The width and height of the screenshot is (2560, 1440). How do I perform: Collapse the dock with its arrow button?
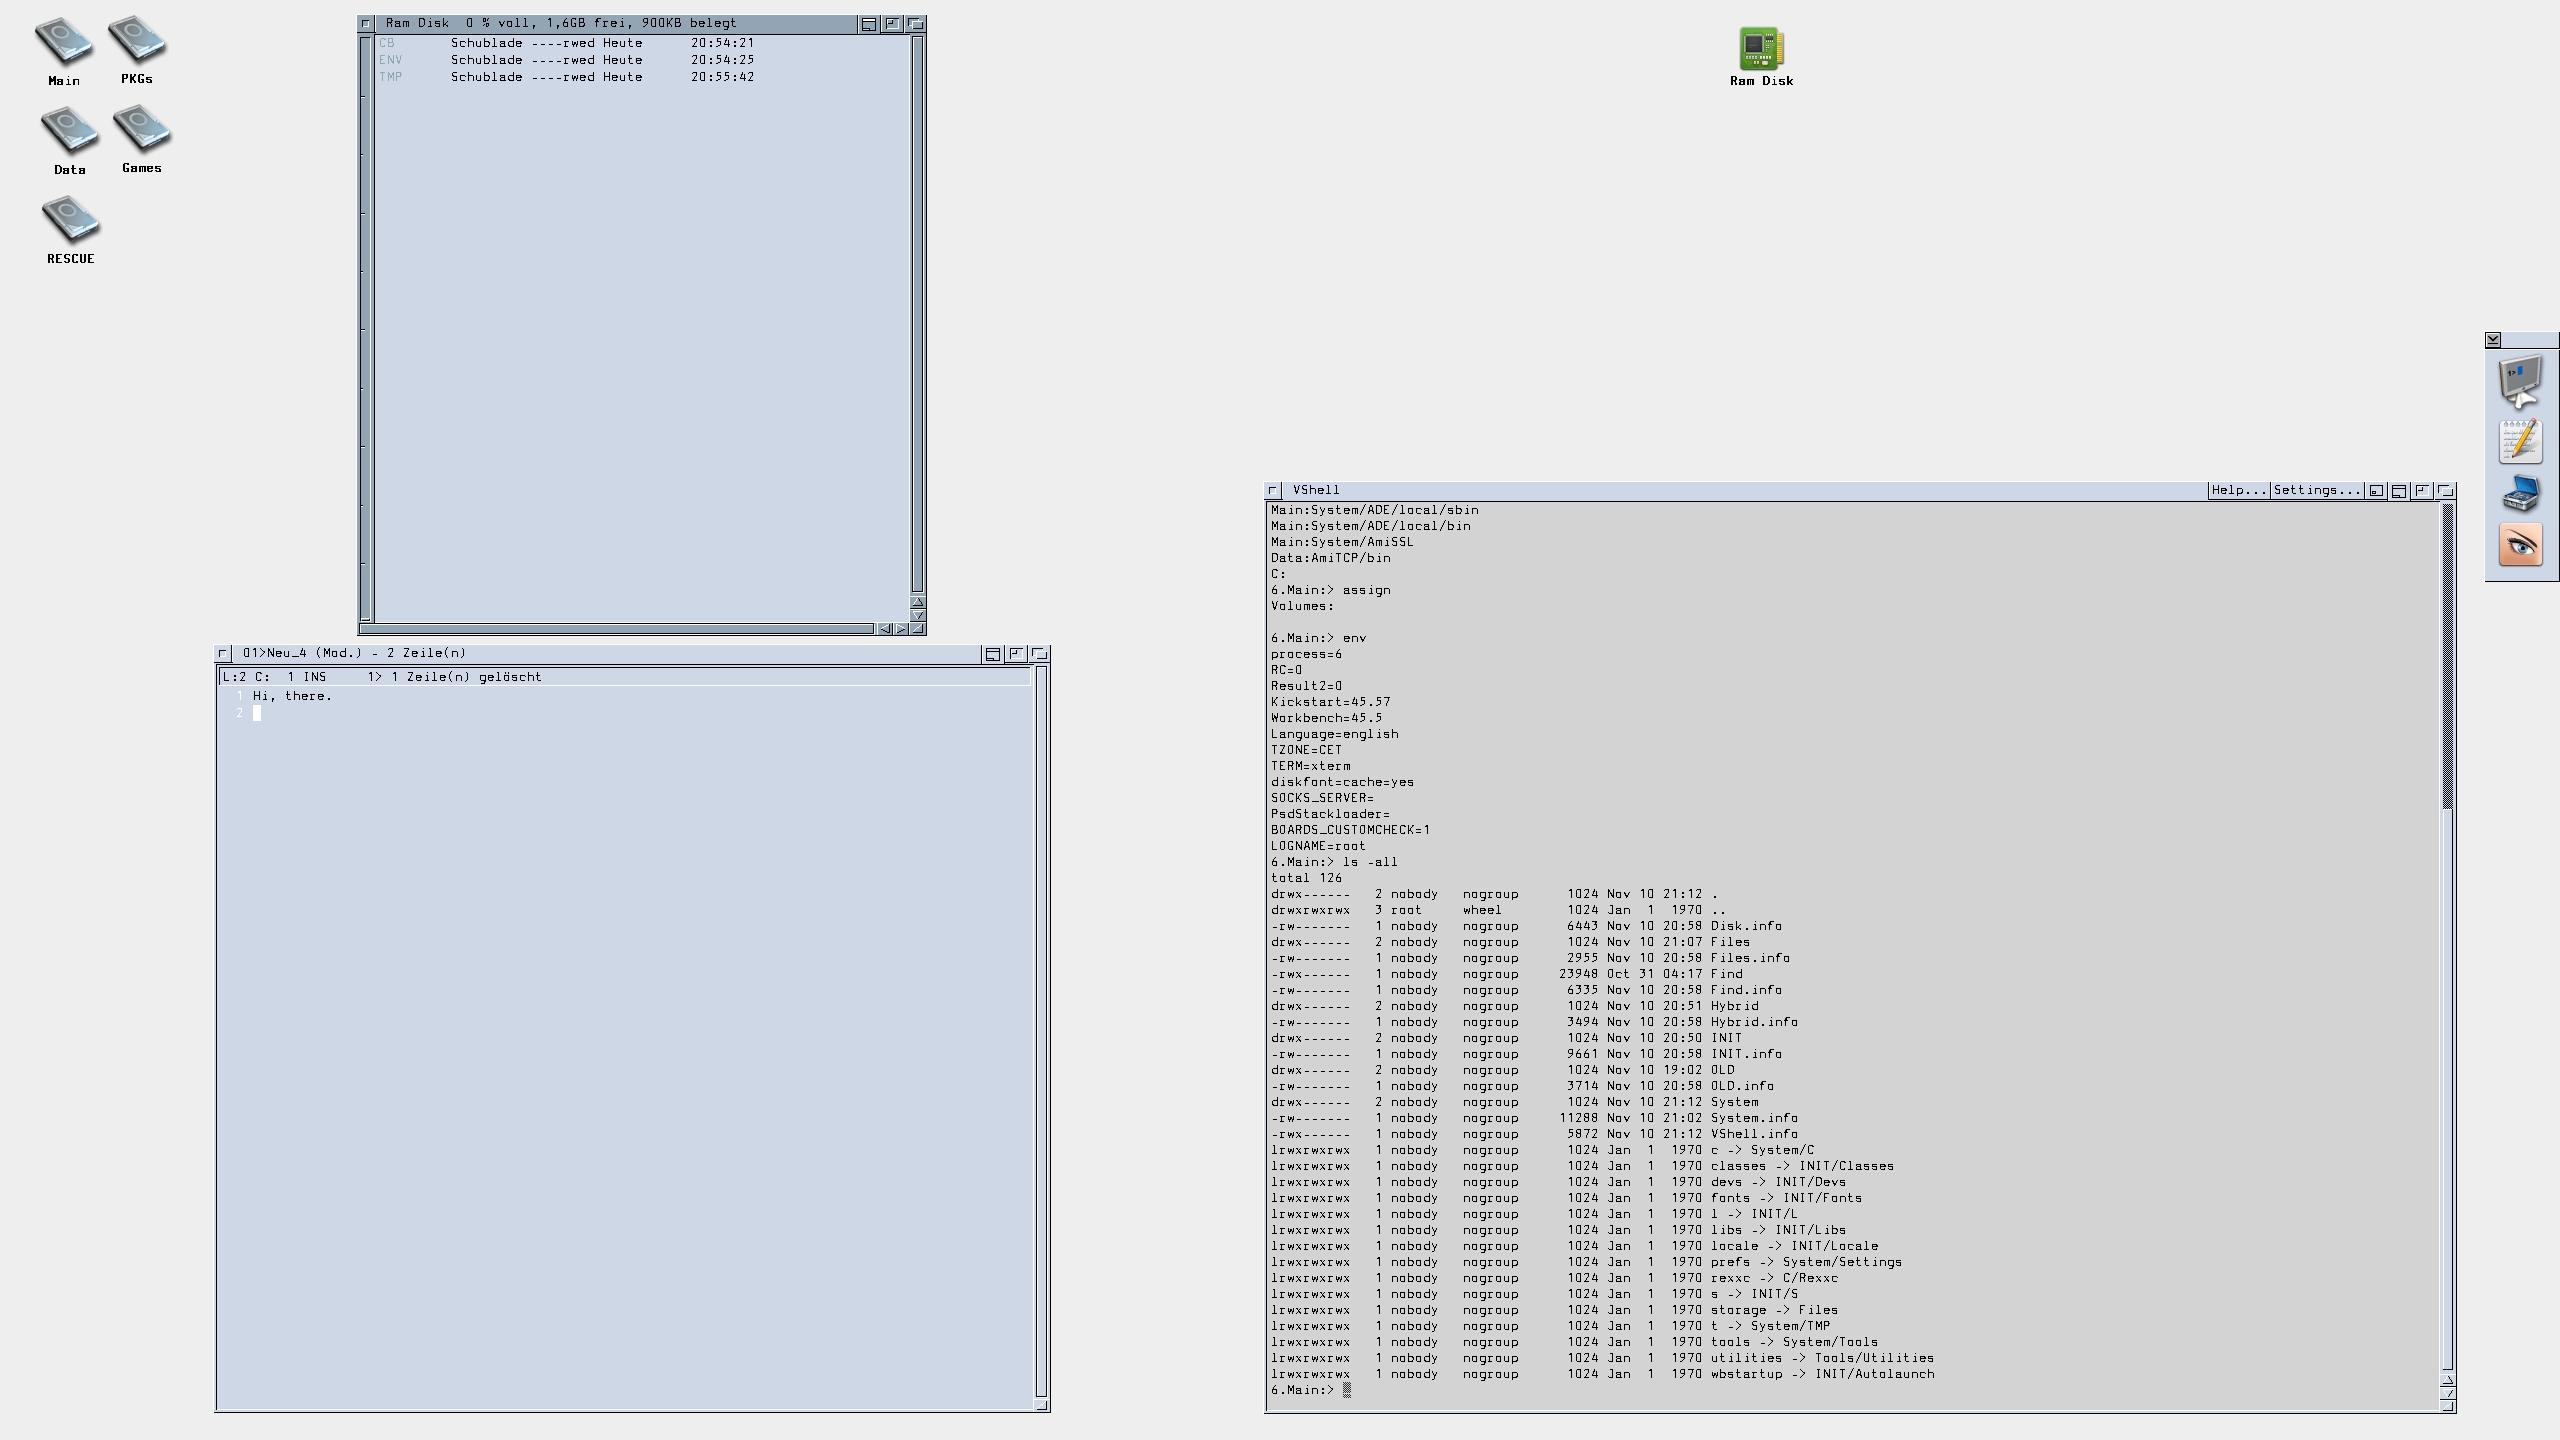(2493, 340)
